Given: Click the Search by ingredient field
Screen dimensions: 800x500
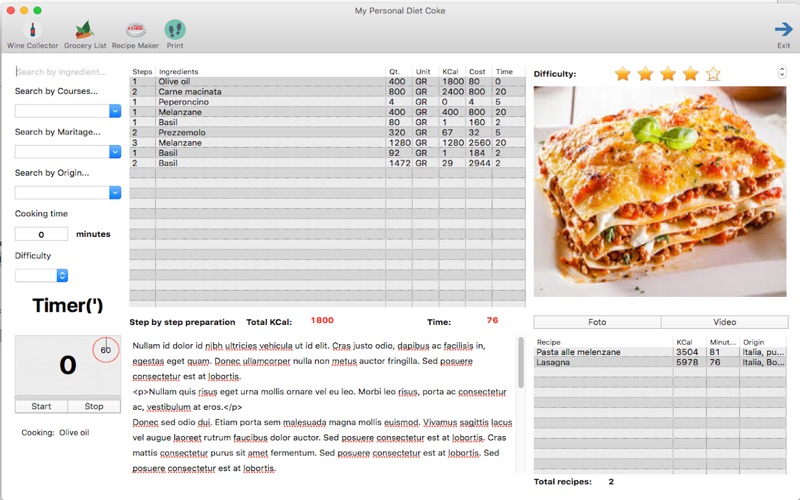Looking at the screenshot, I should point(68,72).
